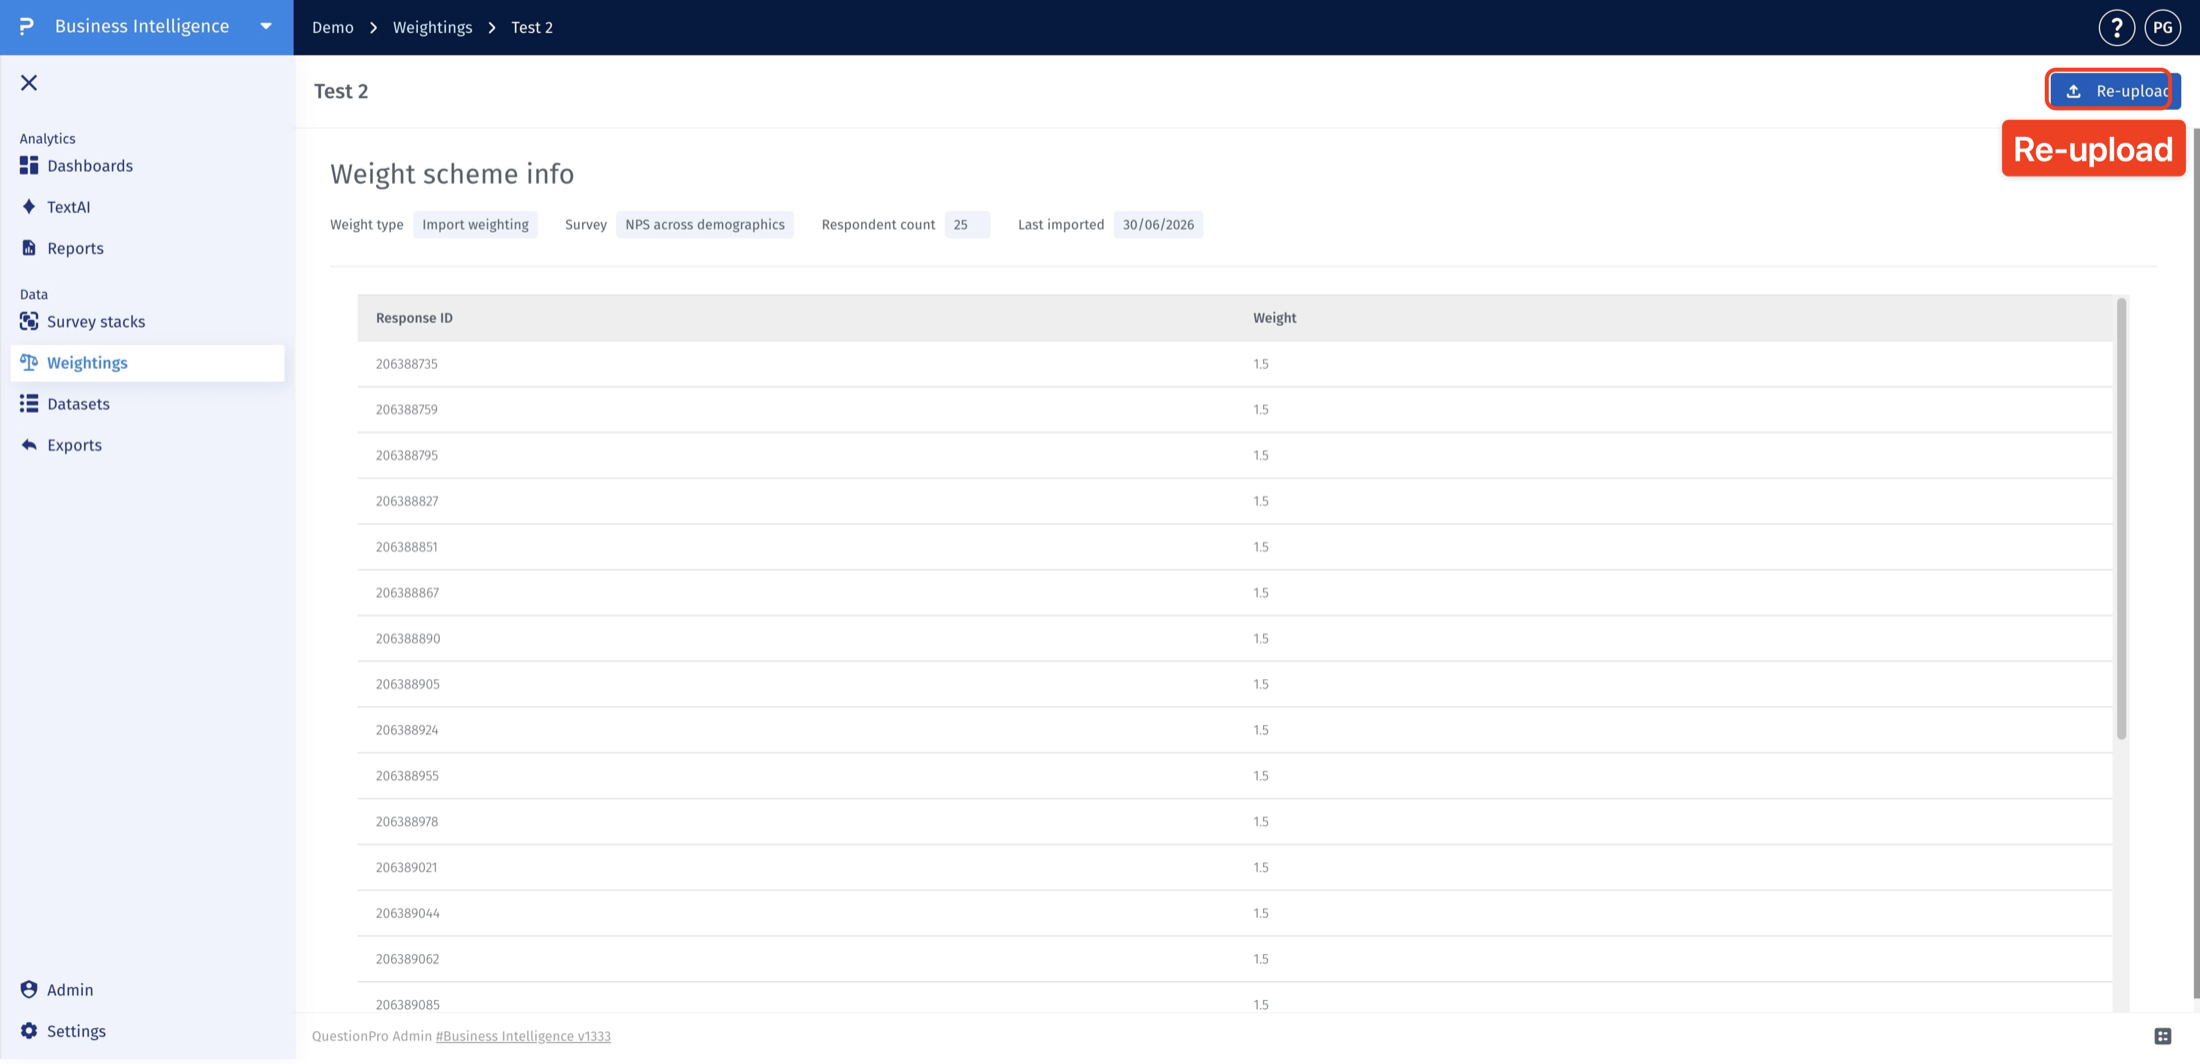Click the Response ID column header
Screen dimensions: 2200x1064
(414, 318)
